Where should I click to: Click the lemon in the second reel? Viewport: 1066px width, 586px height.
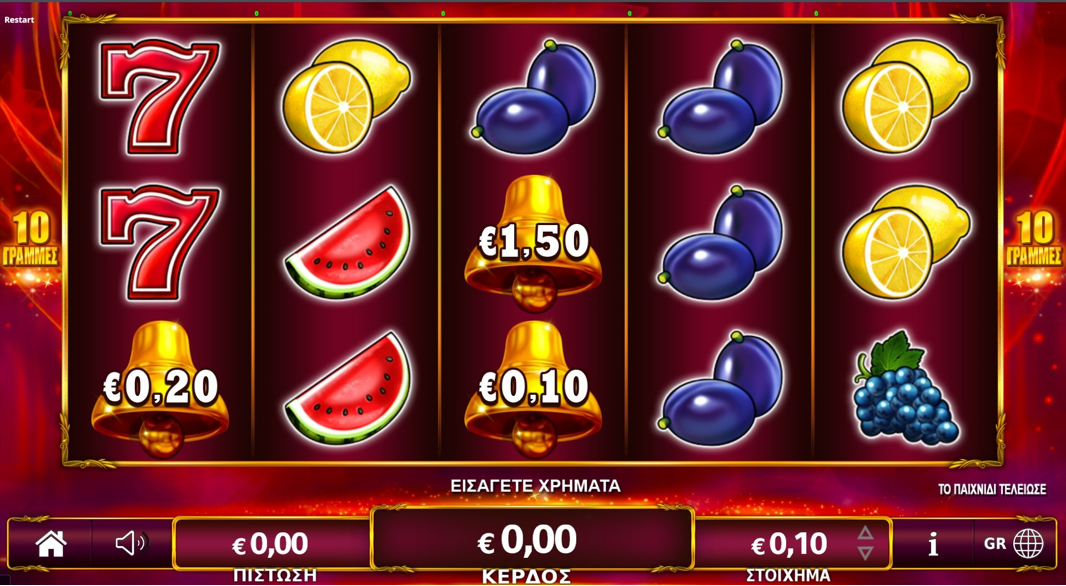point(347,95)
